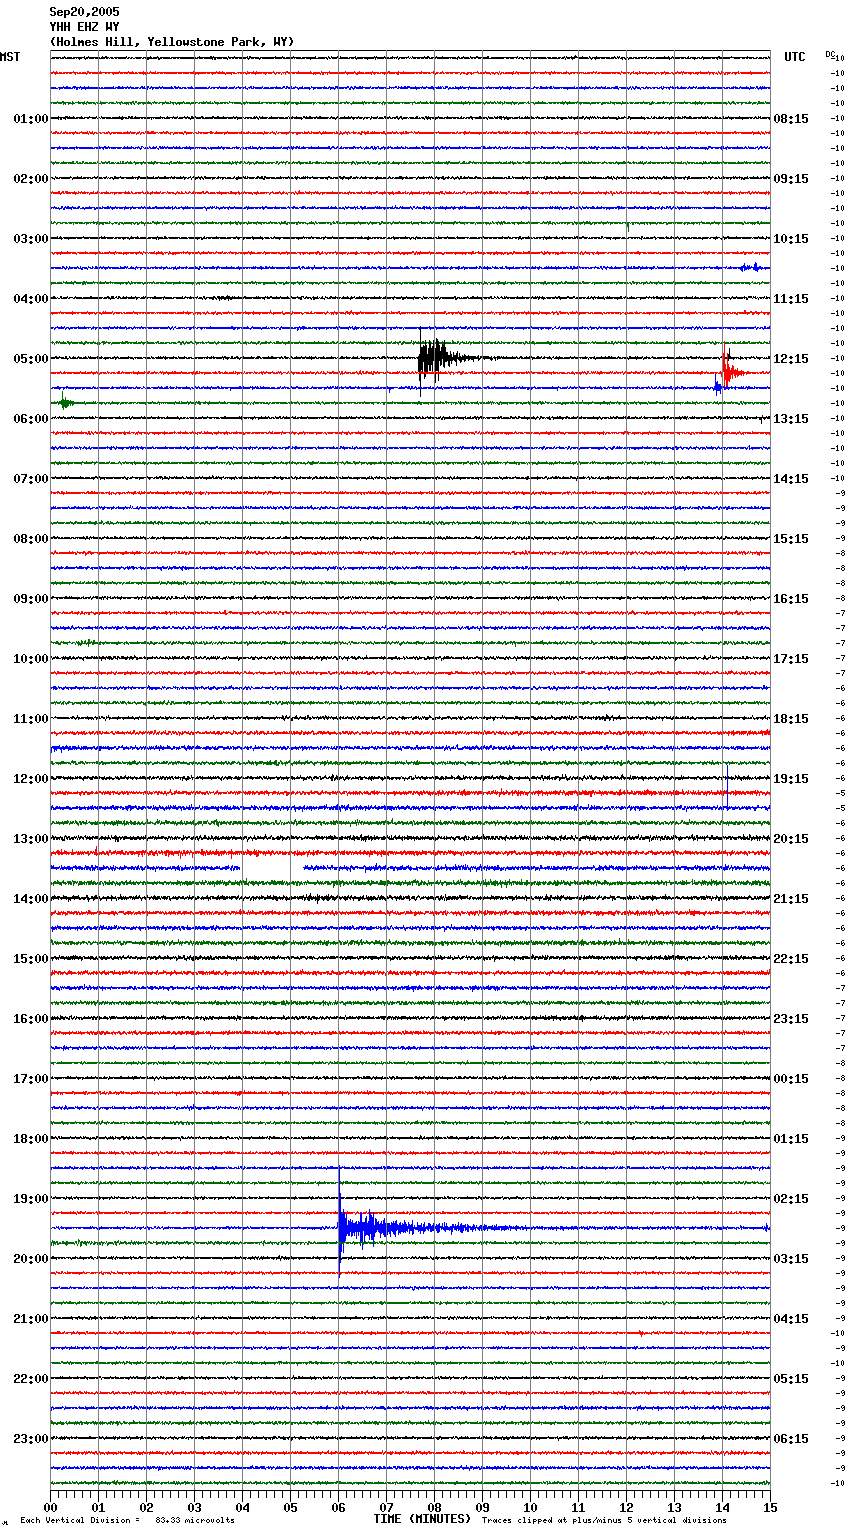Pick the UTC label "00:15"
The width and height of the screenshot is (850, 1534).
point(791,1079)
